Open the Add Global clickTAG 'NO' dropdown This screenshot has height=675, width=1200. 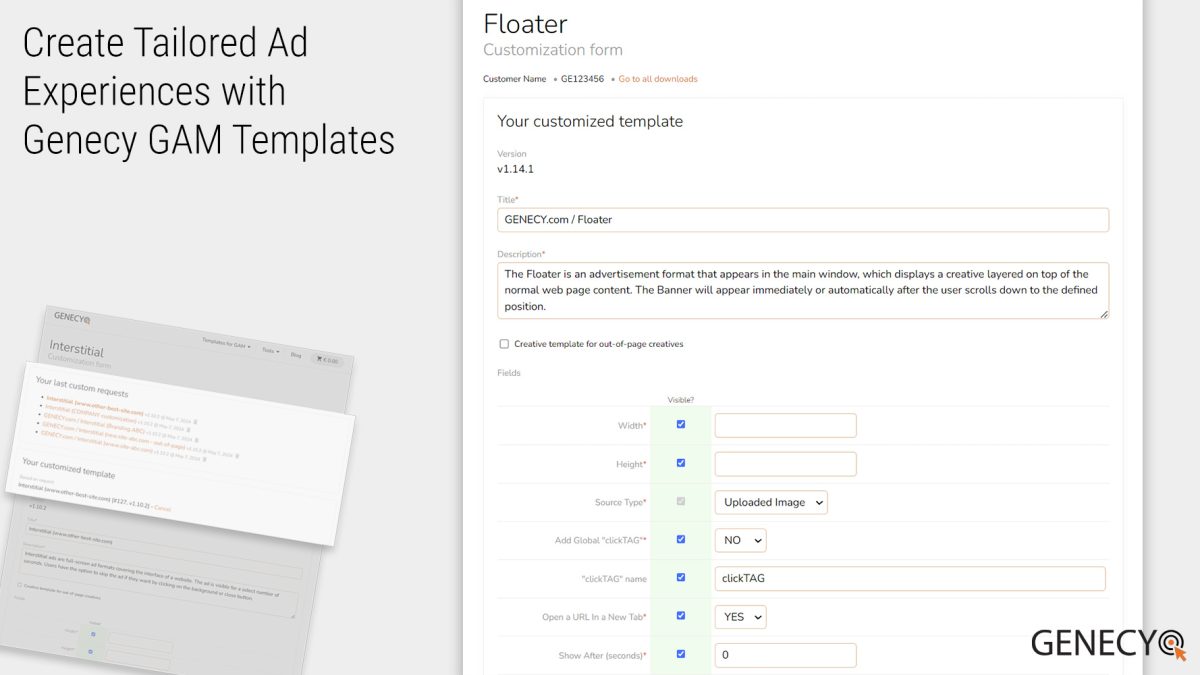tap(741, 540)
